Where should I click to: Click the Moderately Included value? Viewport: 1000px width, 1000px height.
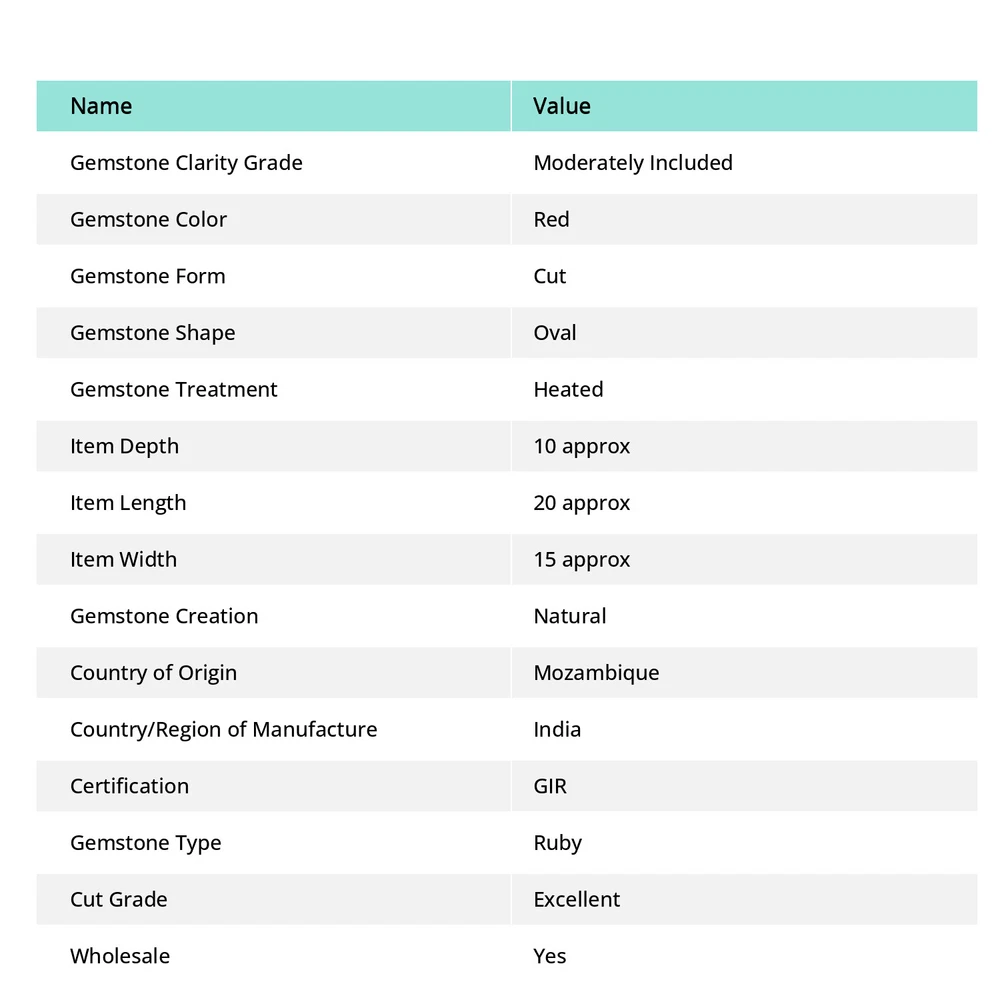[x=633, y=163]
